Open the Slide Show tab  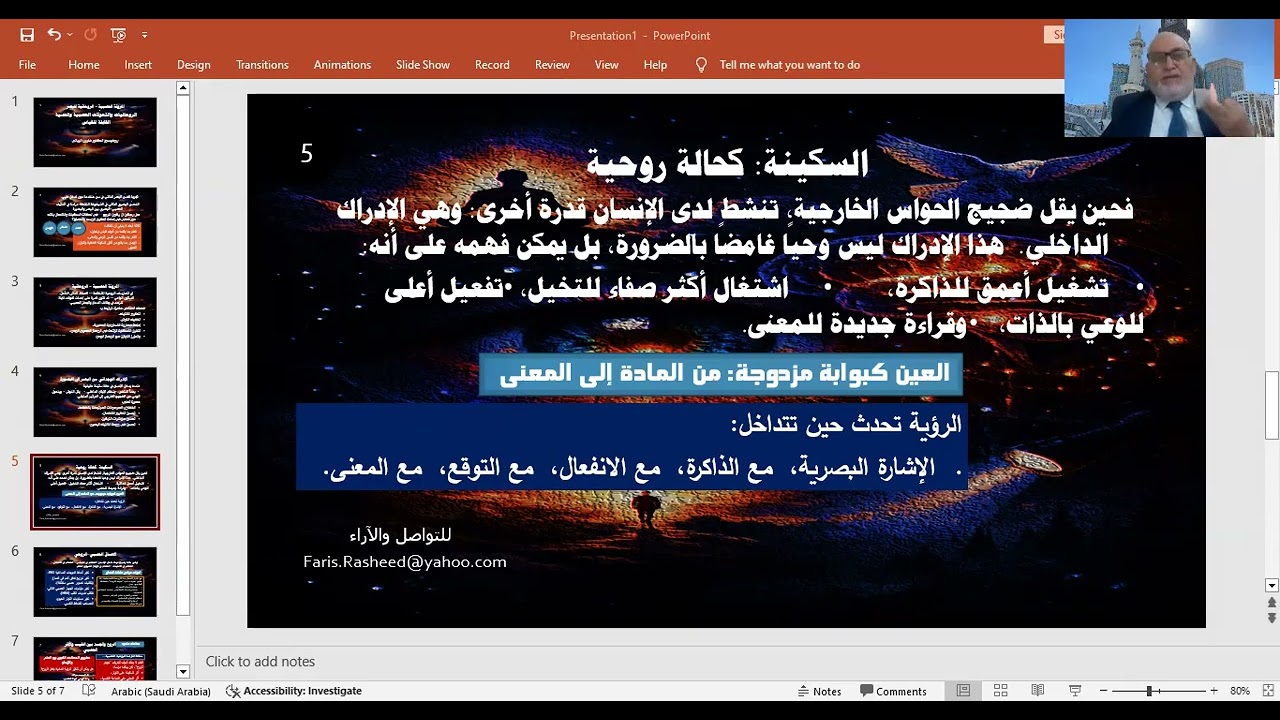[x=423, y=65]
